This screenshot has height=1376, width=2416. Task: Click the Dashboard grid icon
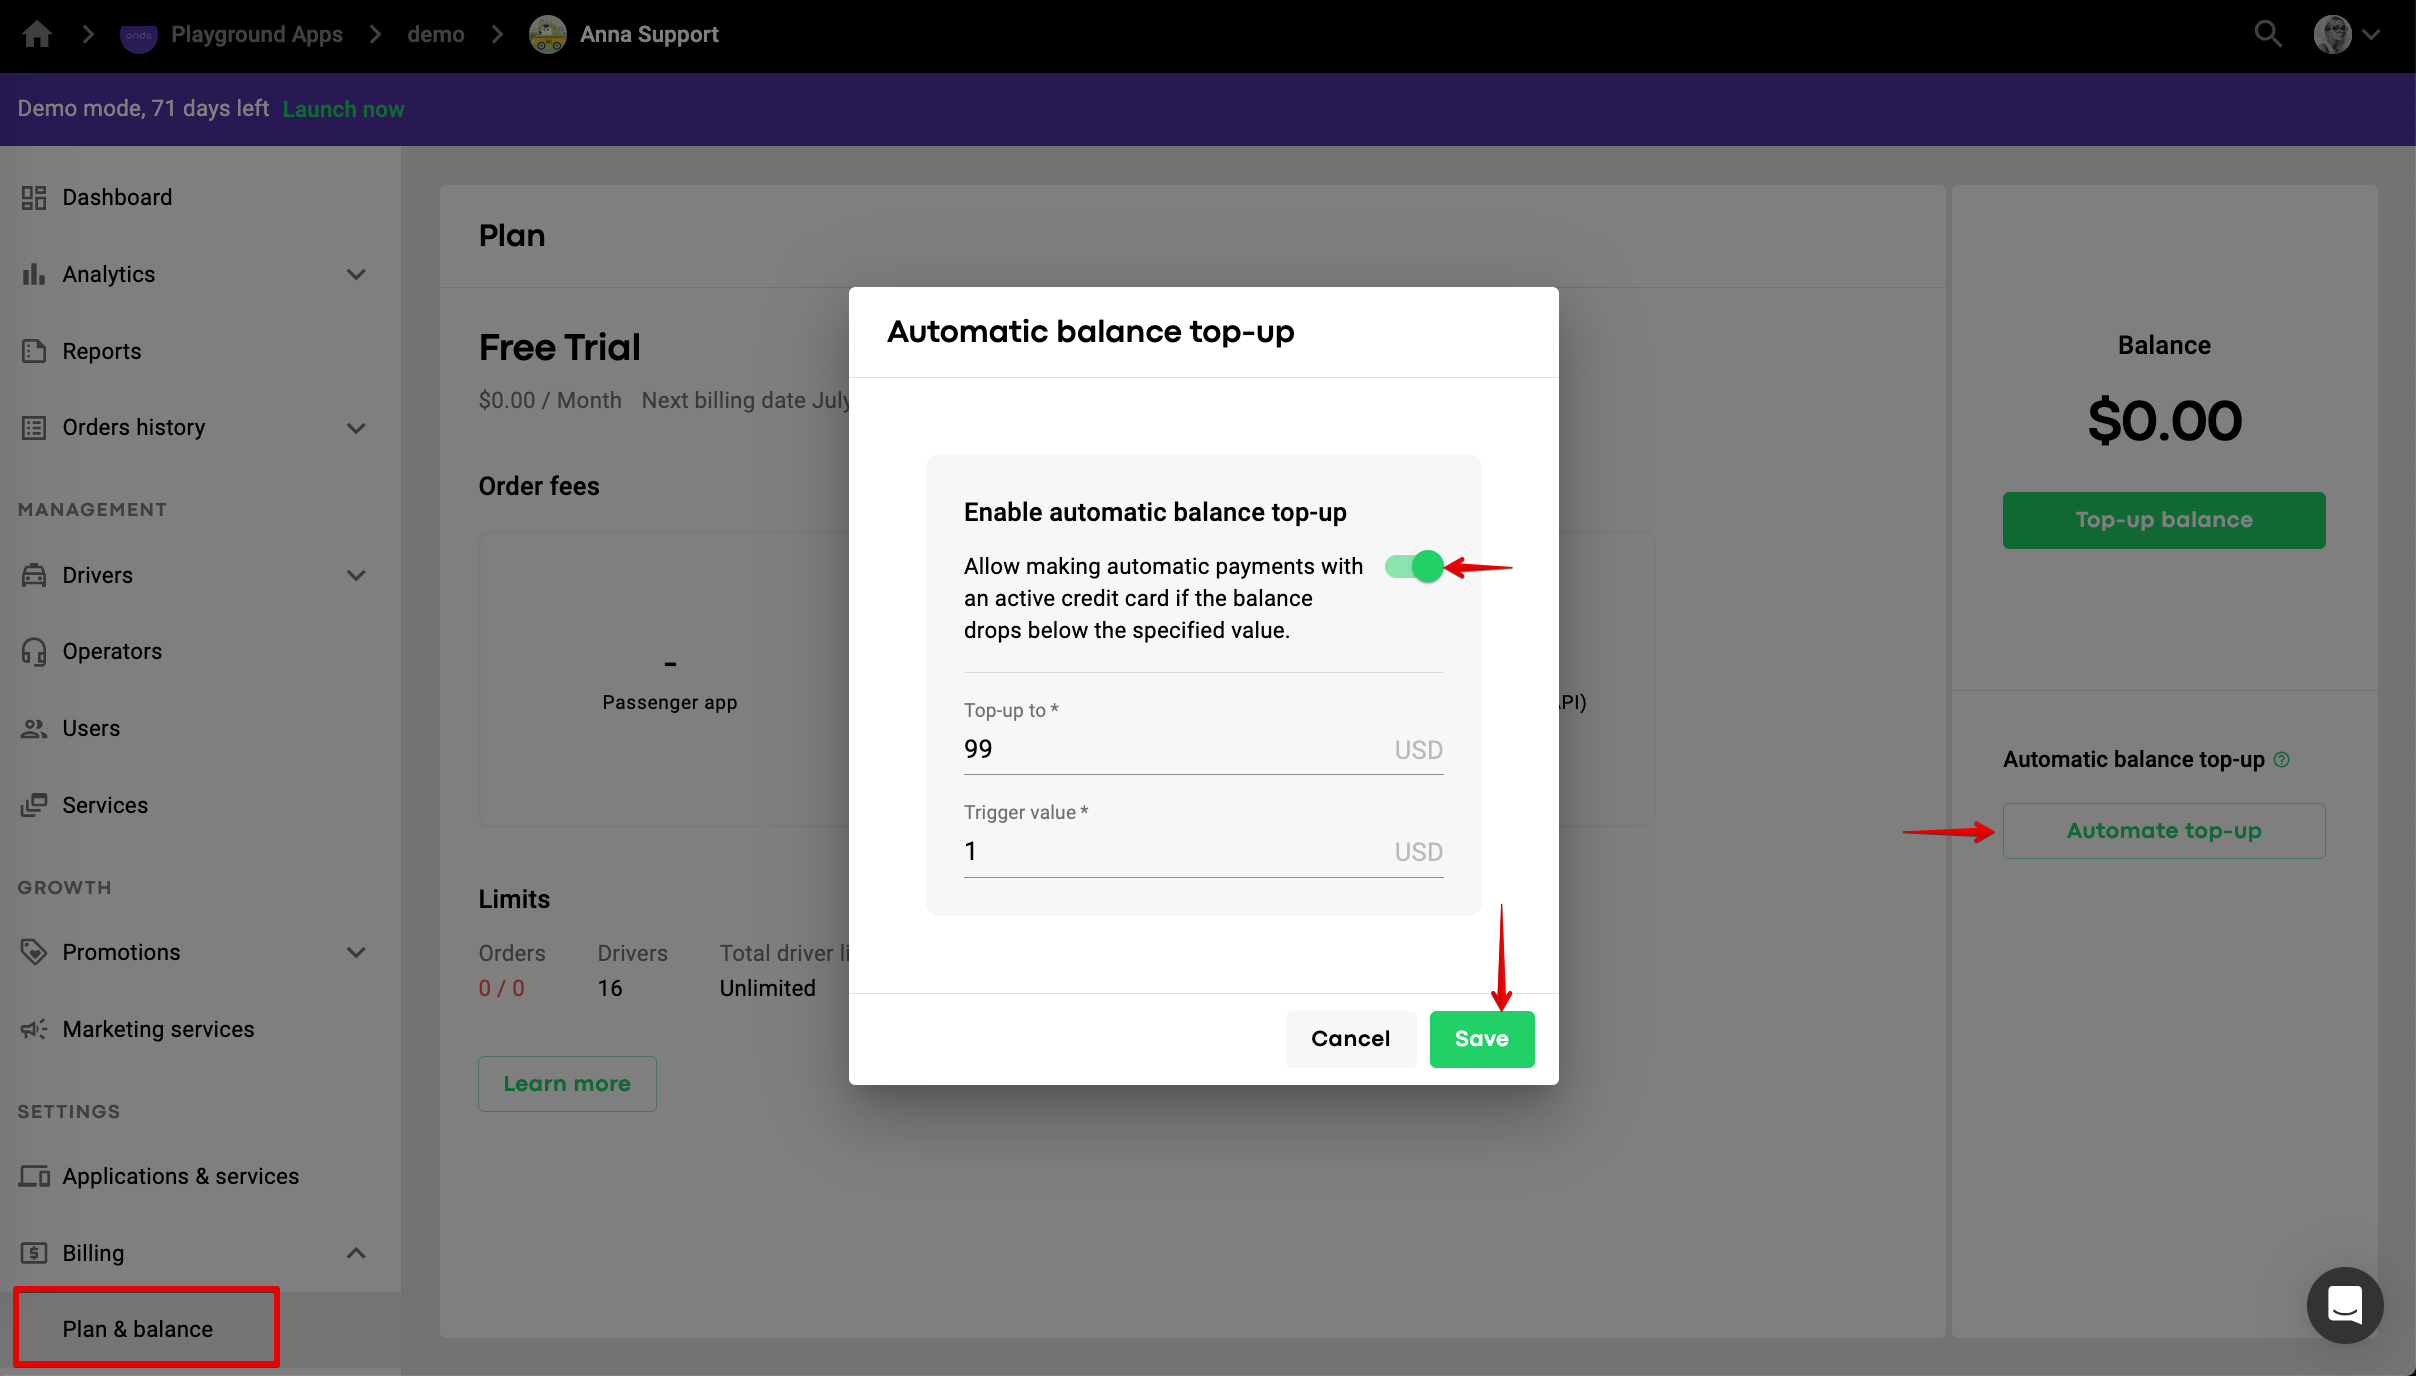34,198
